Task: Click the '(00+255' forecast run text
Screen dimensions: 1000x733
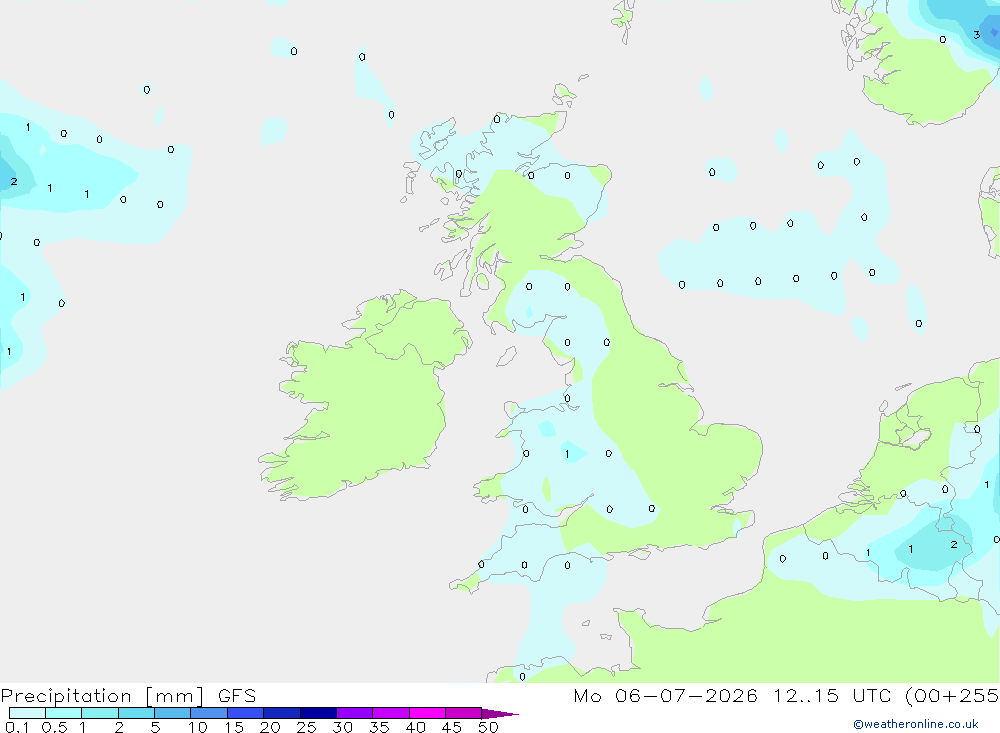Action: pyautogui.click(x=952, y=695)
